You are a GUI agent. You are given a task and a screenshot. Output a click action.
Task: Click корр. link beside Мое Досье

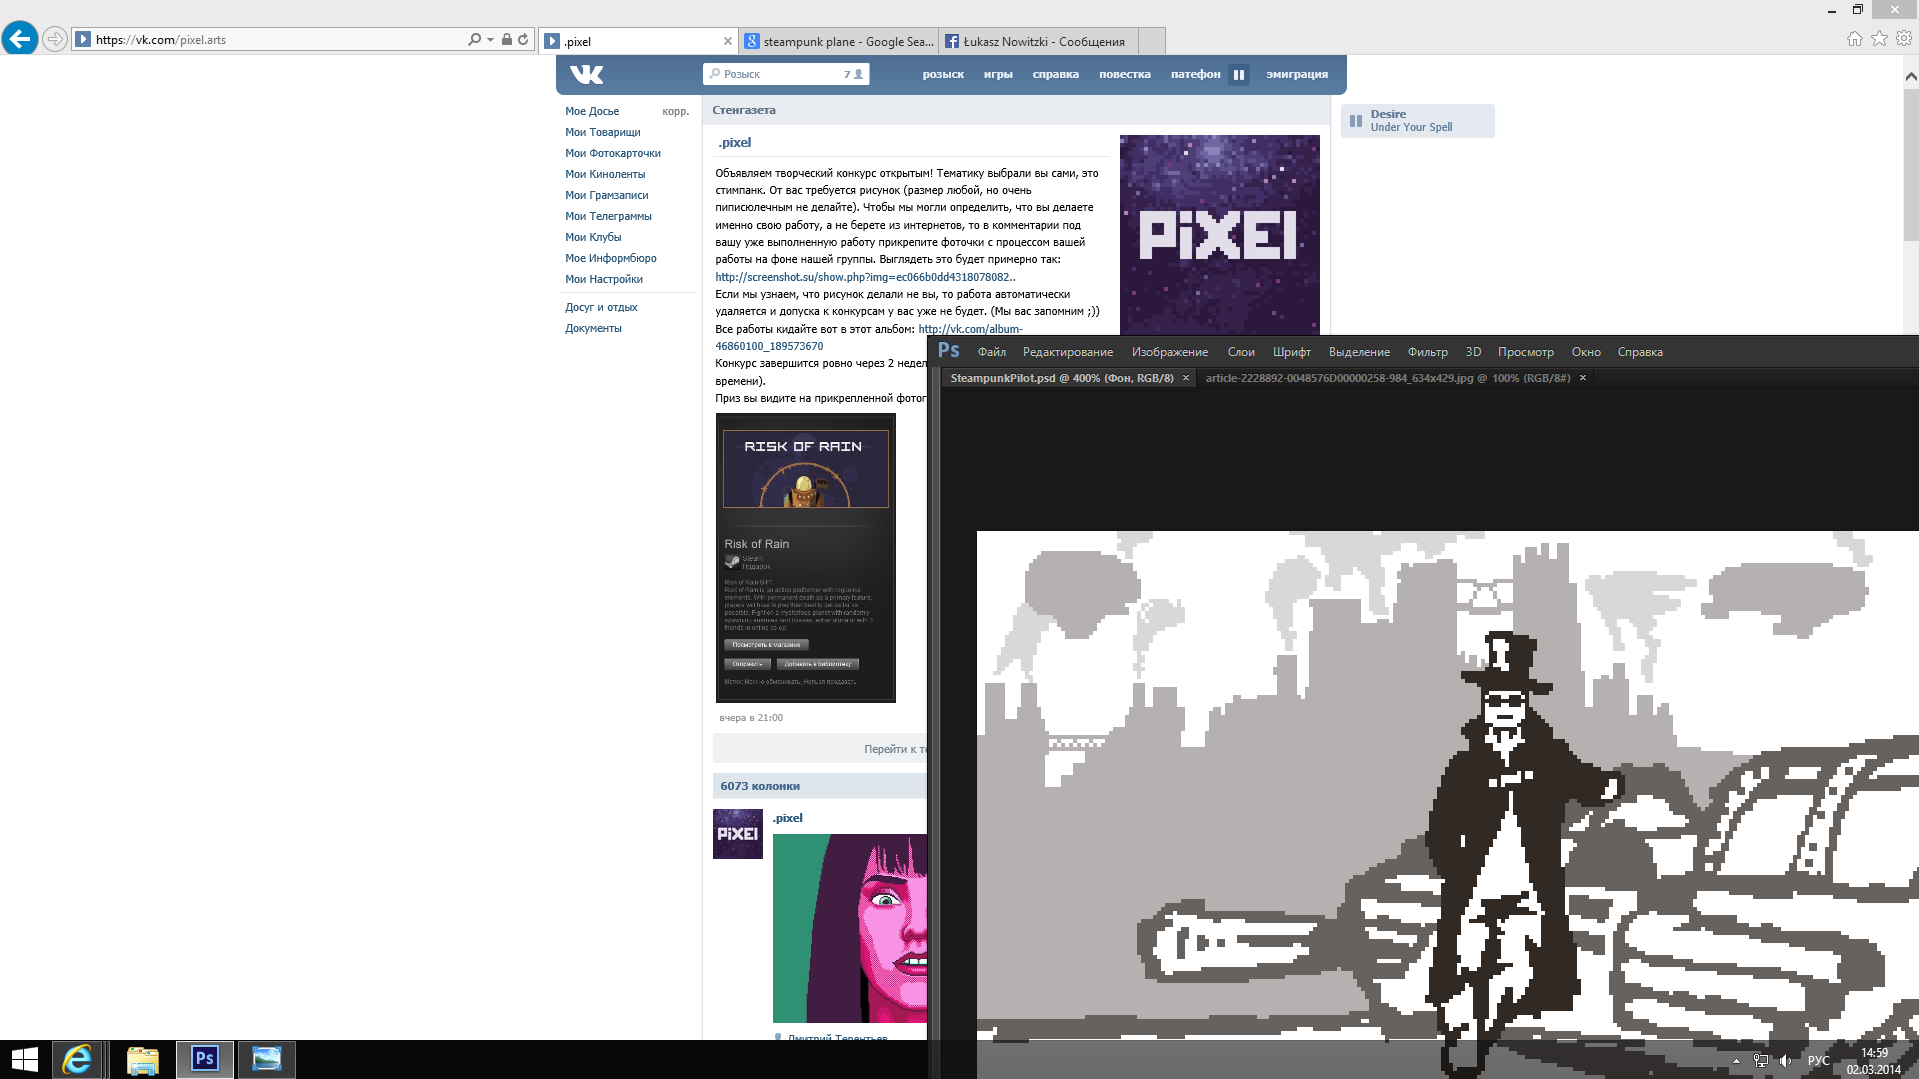click(x=676, y=111)
